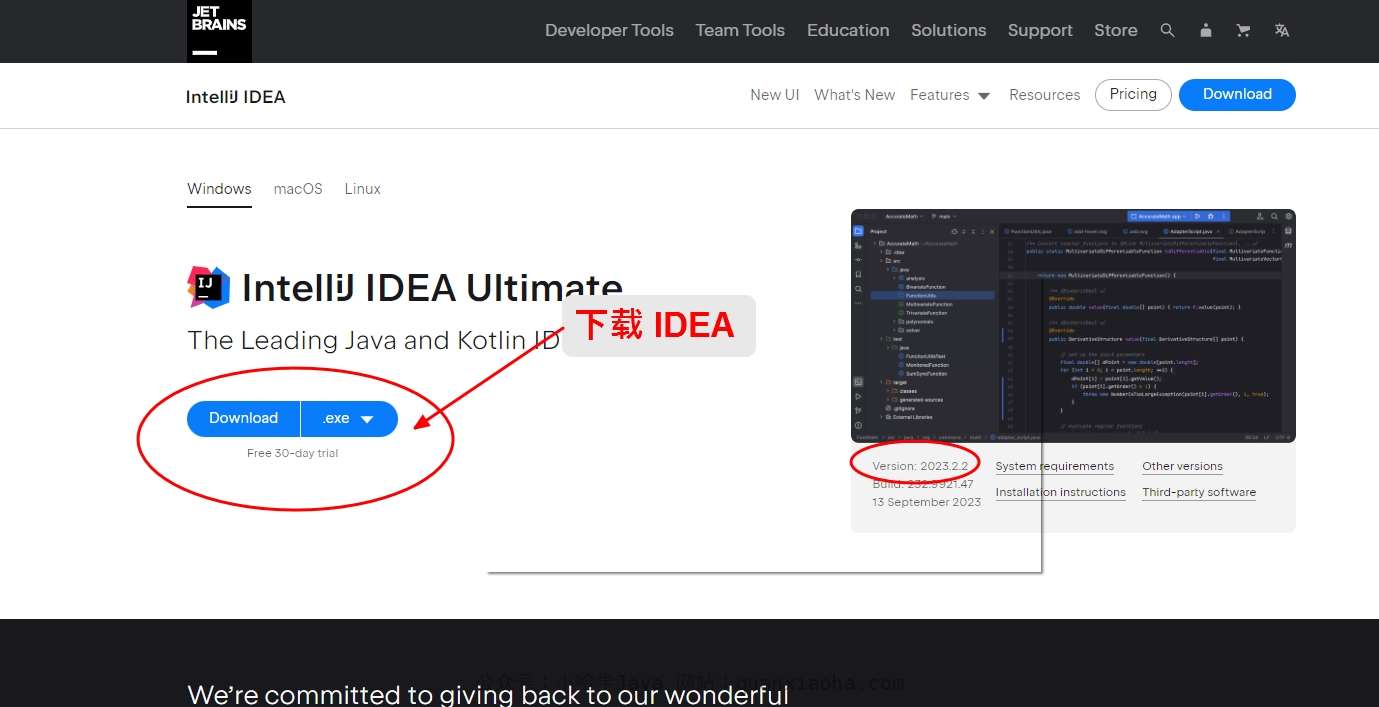Screen dimensions: 1379x707
Task: Open Developer Tools menu
Action: click(x=609, y=31)
